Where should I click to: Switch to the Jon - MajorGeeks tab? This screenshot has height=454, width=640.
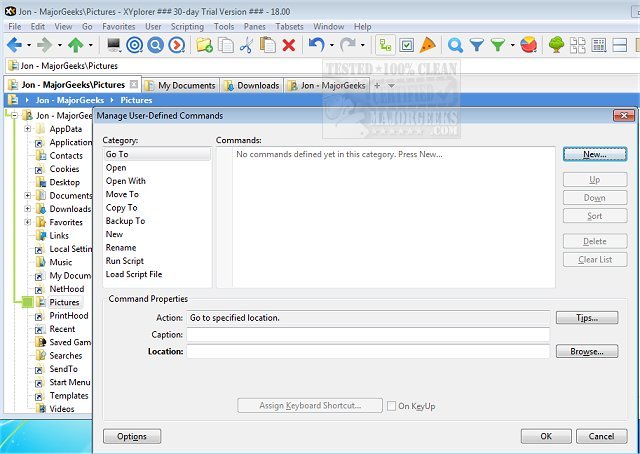coord(327,86)
